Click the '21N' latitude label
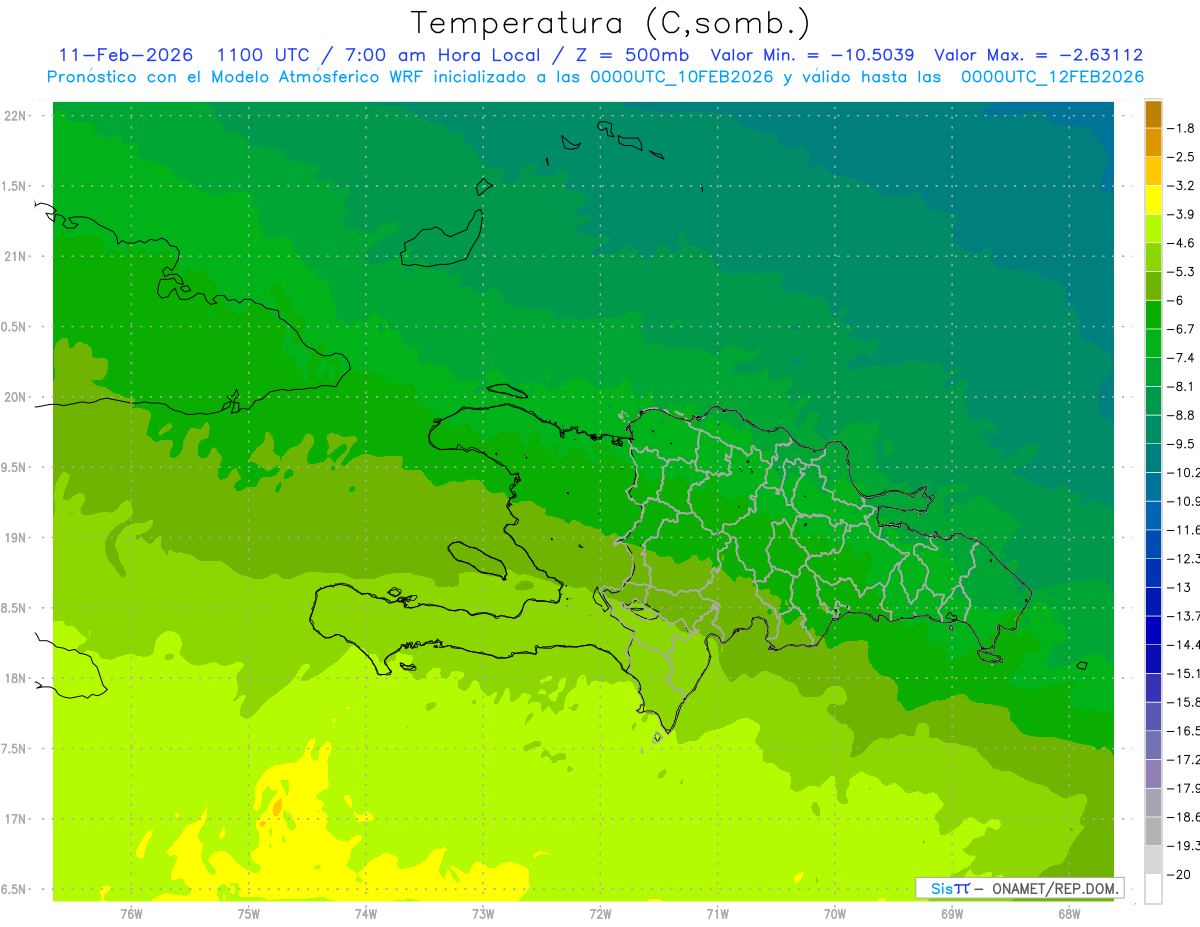This screenshot has height=927, width=1200. tap(16, 257)
